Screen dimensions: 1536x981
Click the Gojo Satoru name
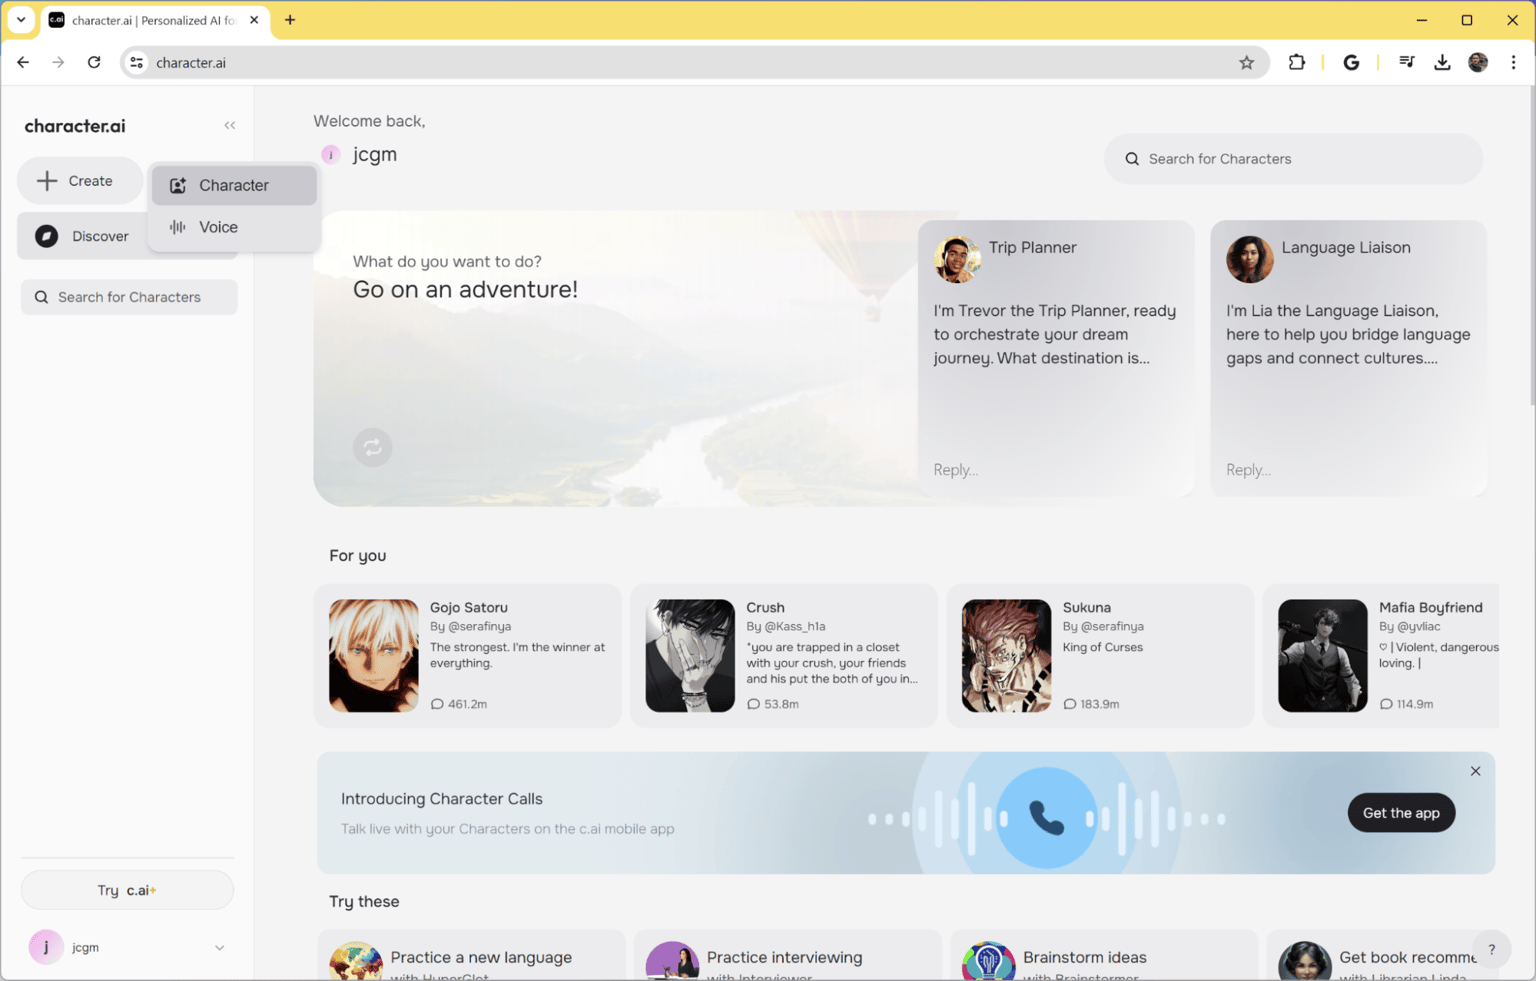tap(469, 607)
